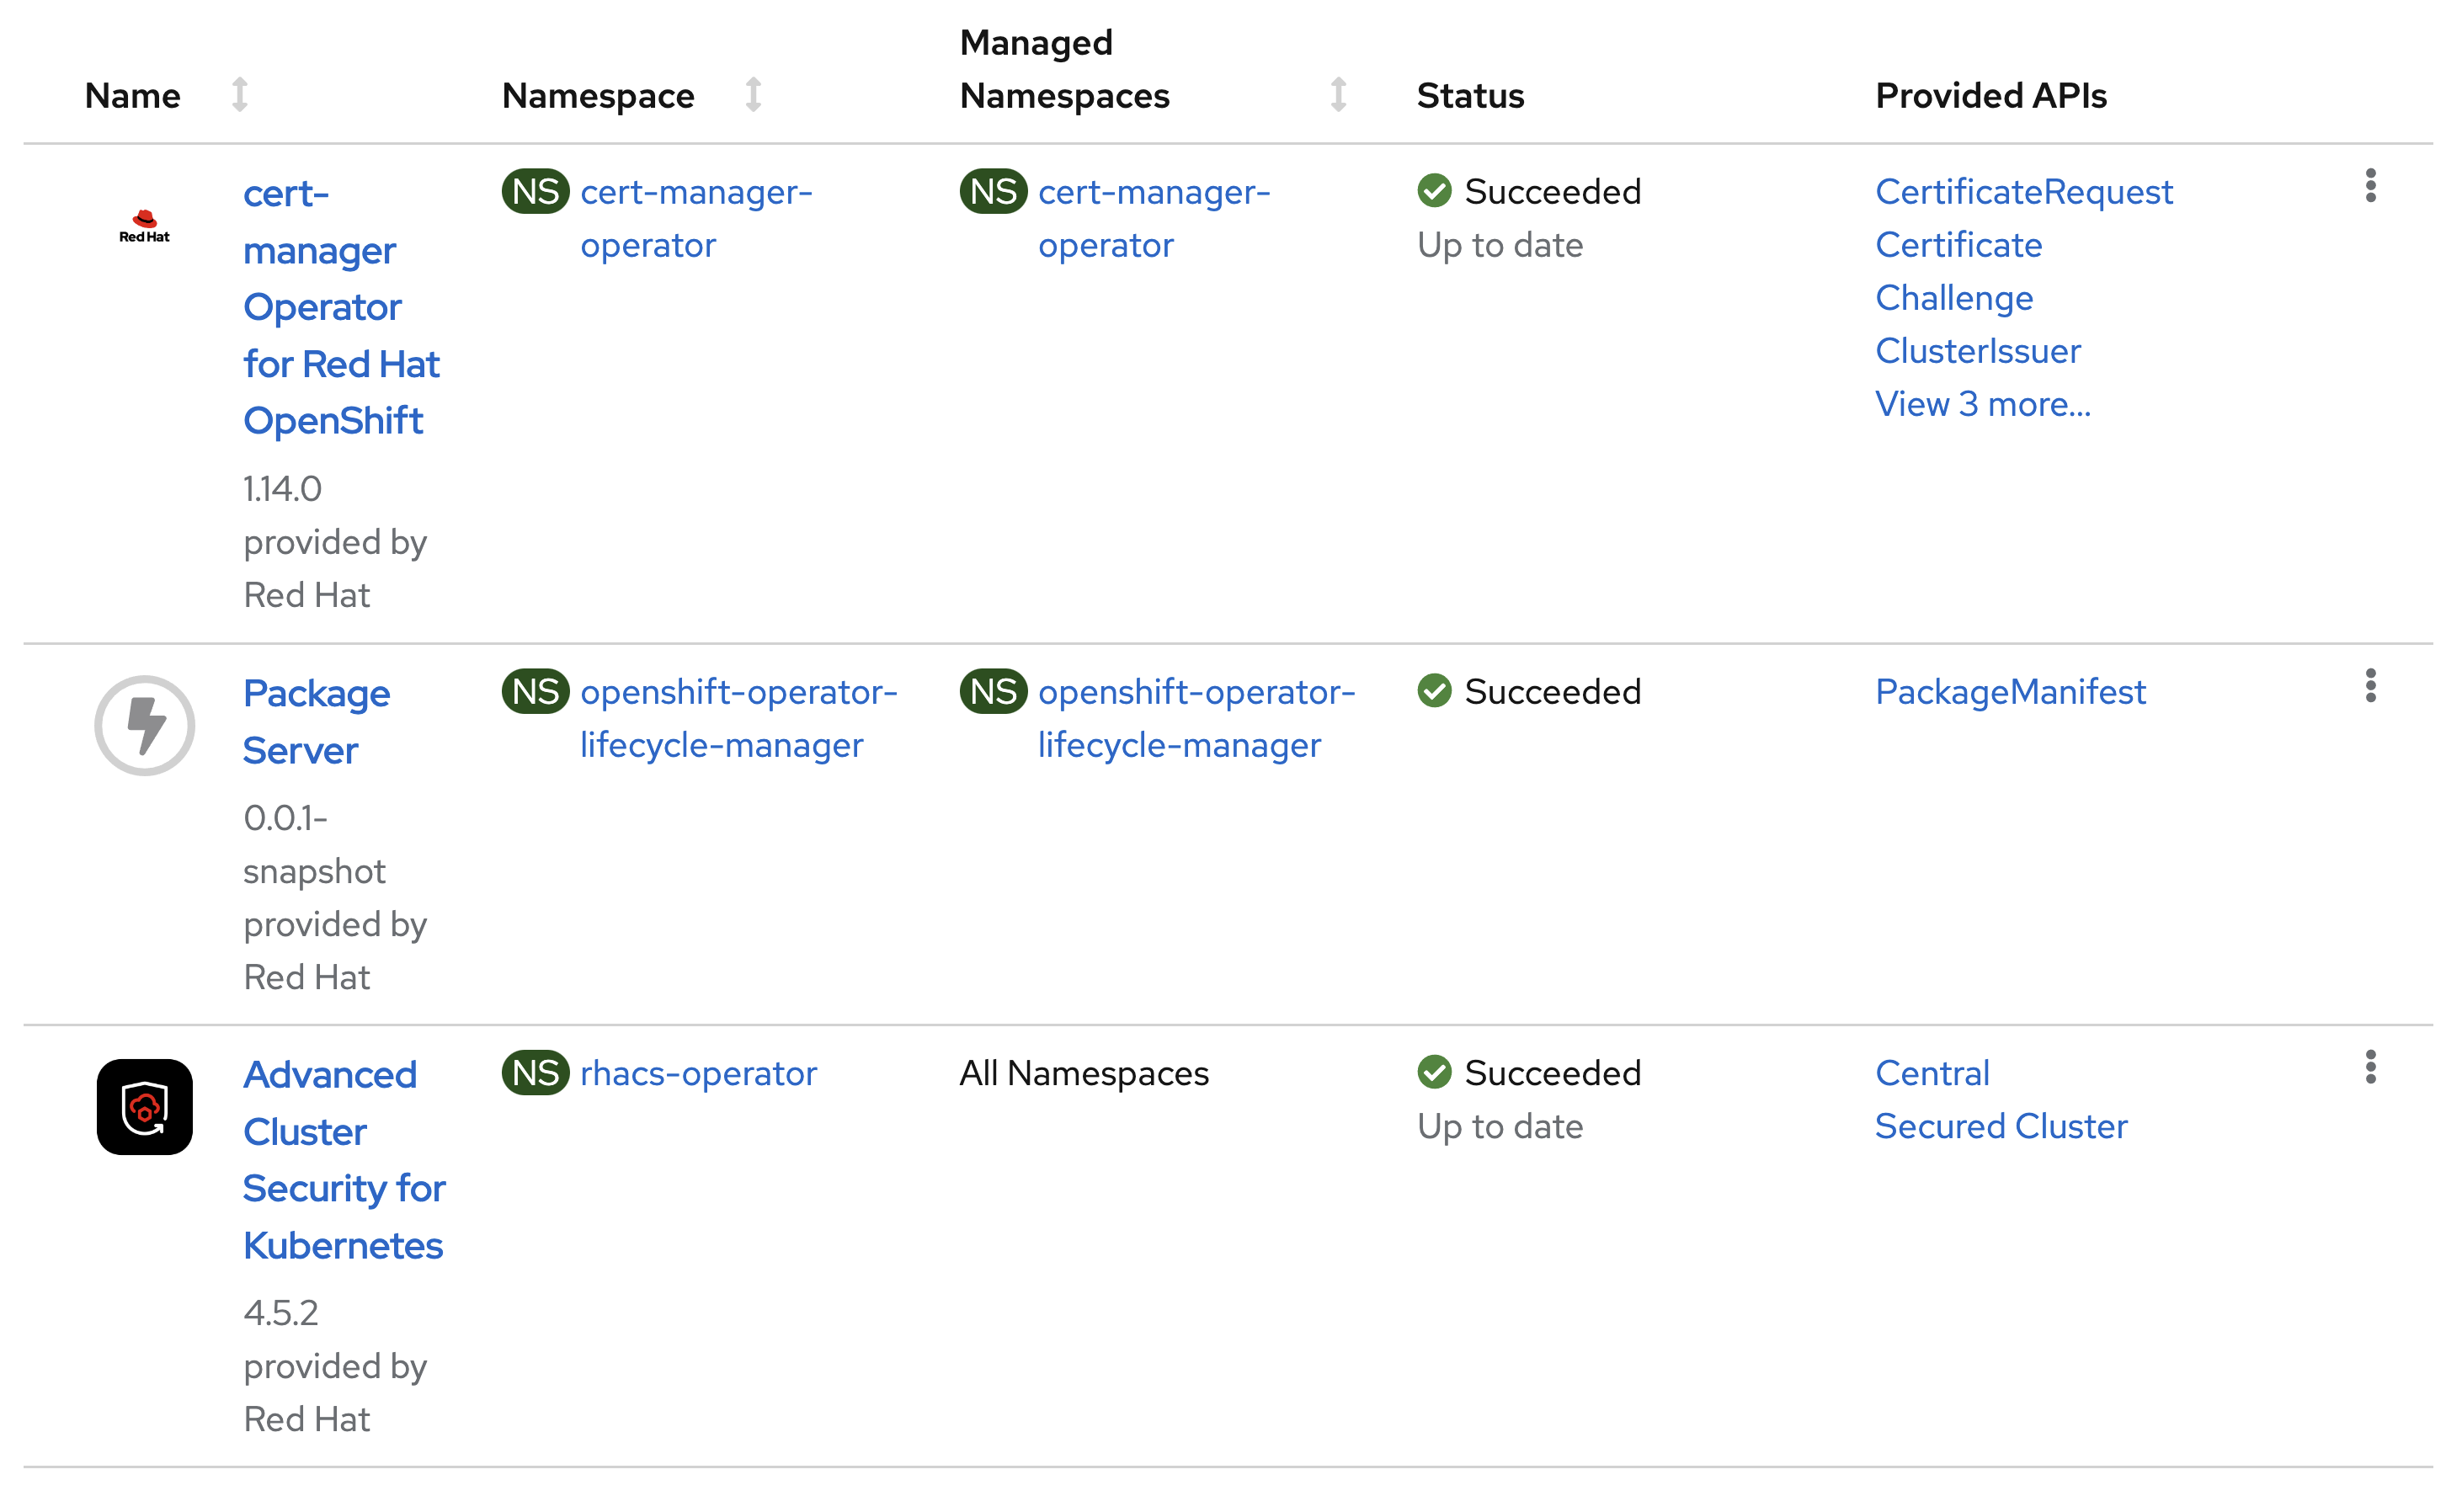Click the Advanced Cluster Security shield icon
Screen dimensions: 2462x1512
coord(144,1107)
